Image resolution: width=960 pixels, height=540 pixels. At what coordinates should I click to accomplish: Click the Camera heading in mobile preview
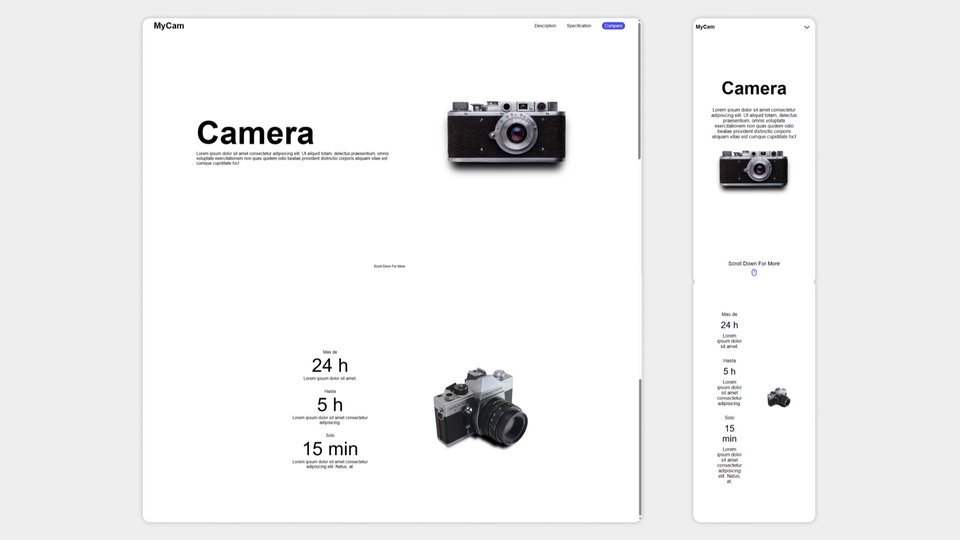[754, 88]
